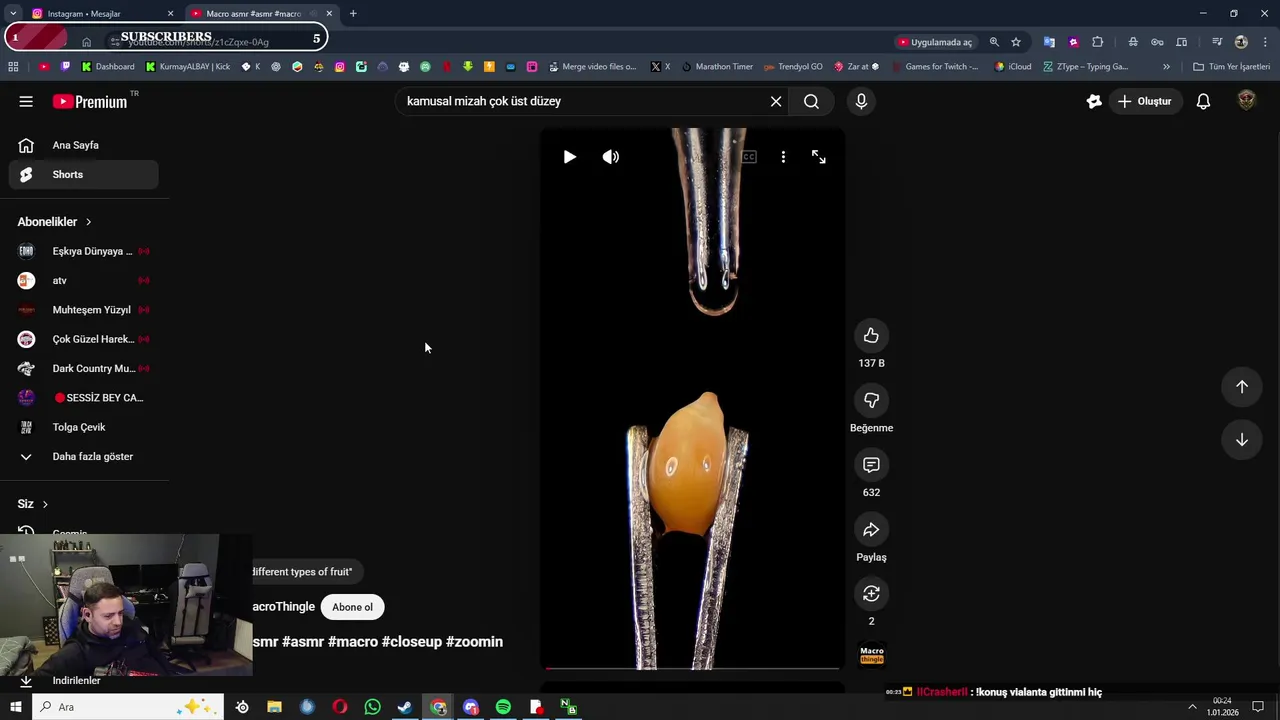Go to YouTube Premium home logo
Viewport: 1280px width, 720px height.
coord(90,101)
